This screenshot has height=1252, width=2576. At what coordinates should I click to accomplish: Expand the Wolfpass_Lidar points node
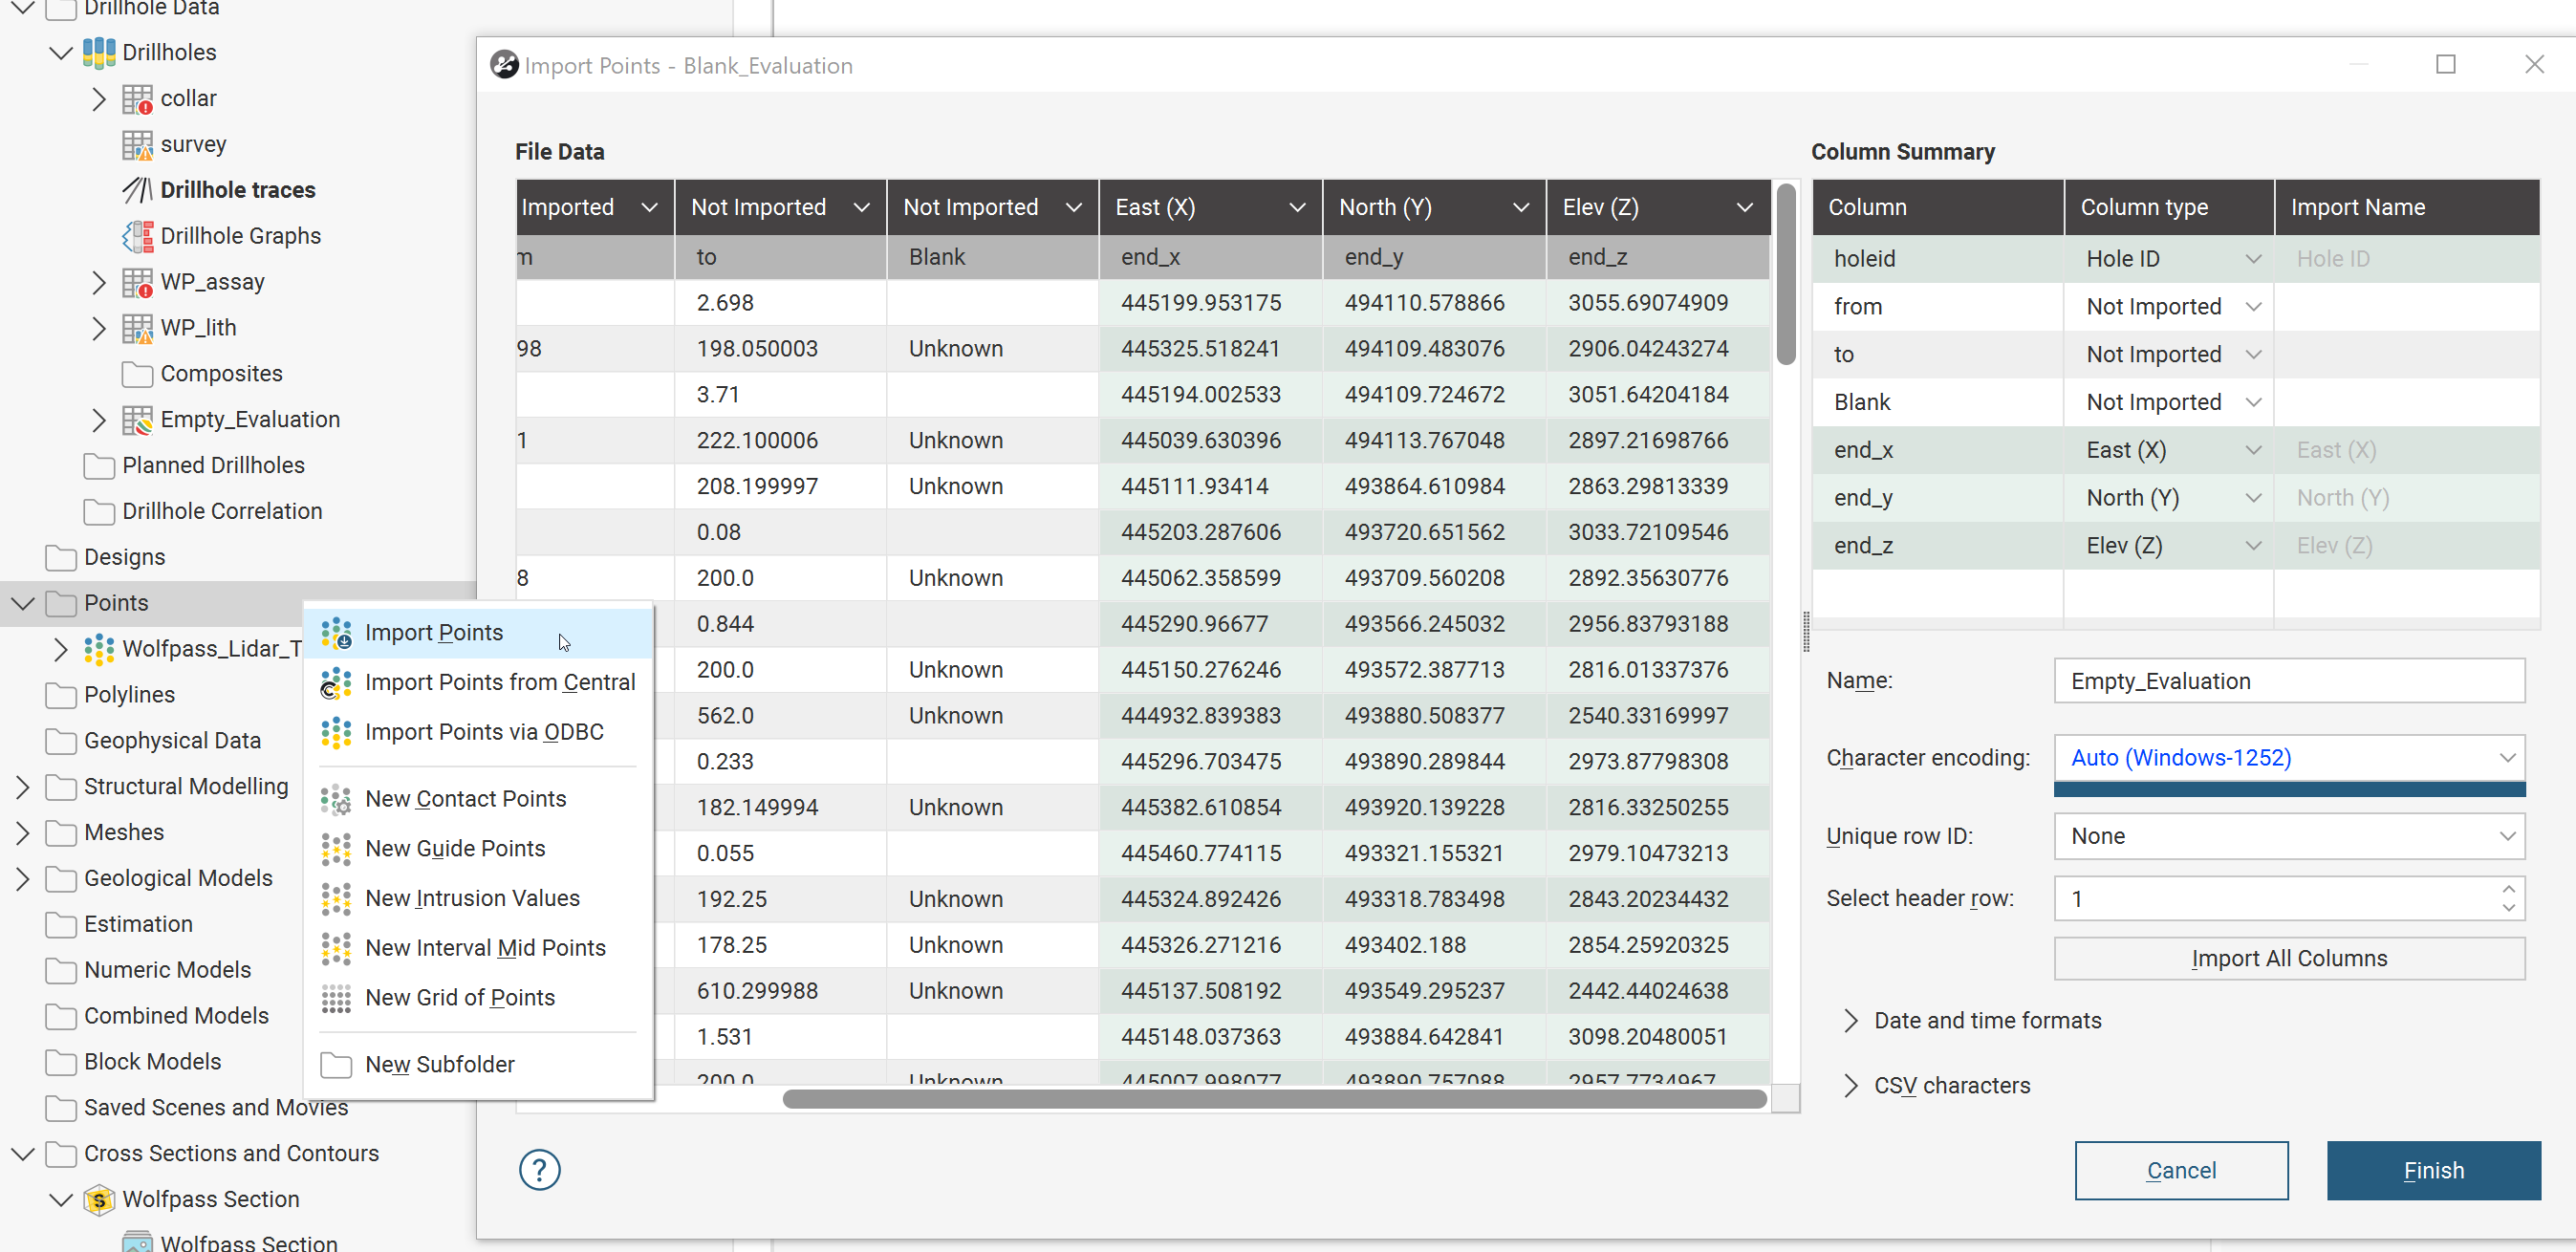60,649
